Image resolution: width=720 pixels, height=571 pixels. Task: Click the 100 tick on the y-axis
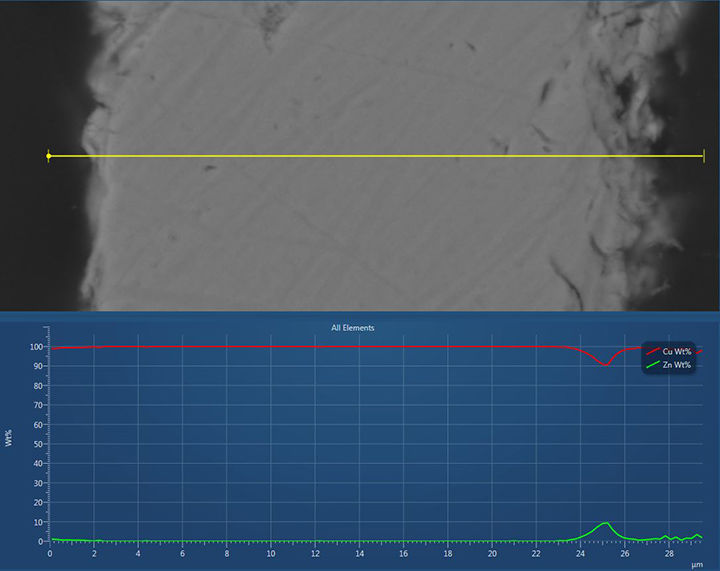coord(38,347)
